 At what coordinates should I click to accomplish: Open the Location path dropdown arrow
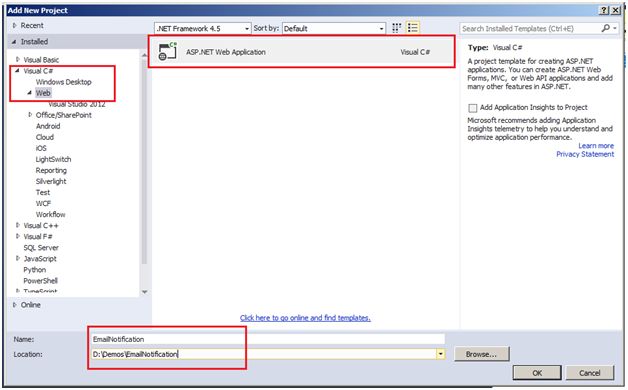pos(441,354)
